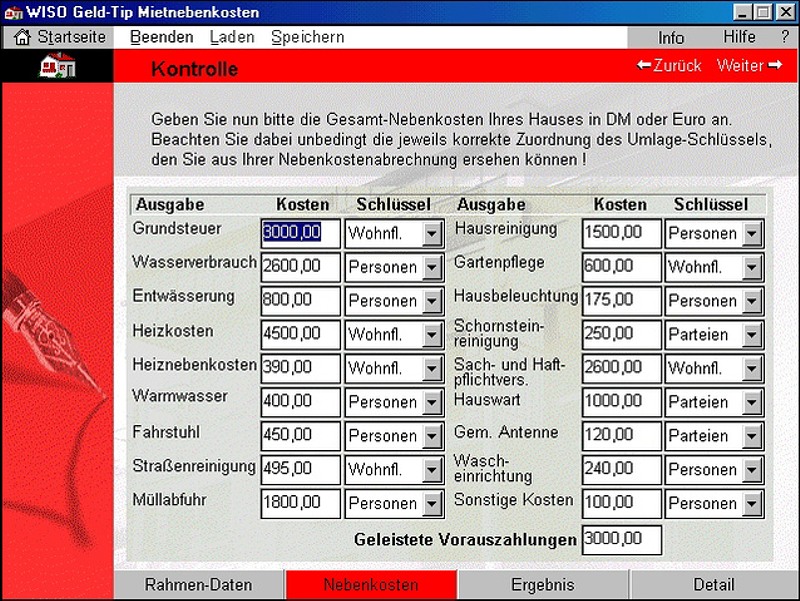This screenshot has height=601, width=800.
Task: Open the Detail tab
Action: [x=714, y=585]
